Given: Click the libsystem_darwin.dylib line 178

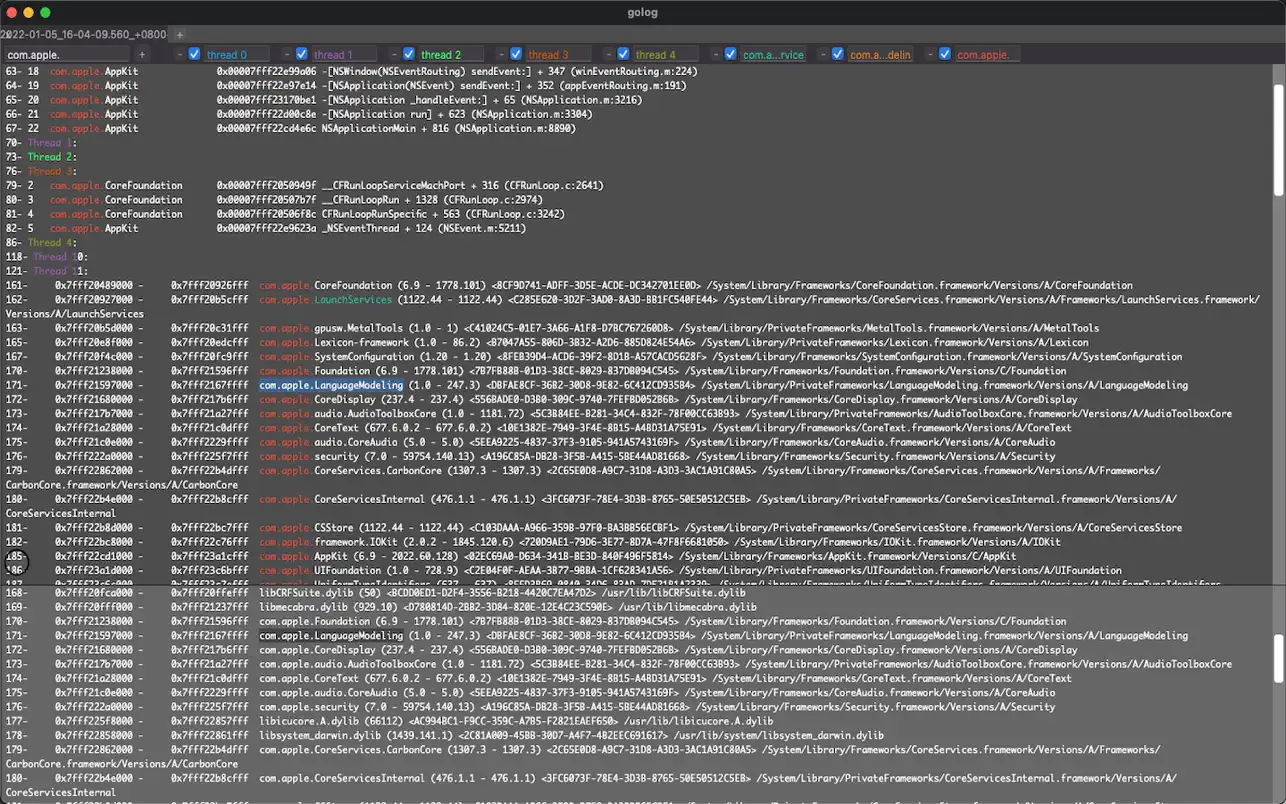Looking at the screenshot, I should 444,735.
